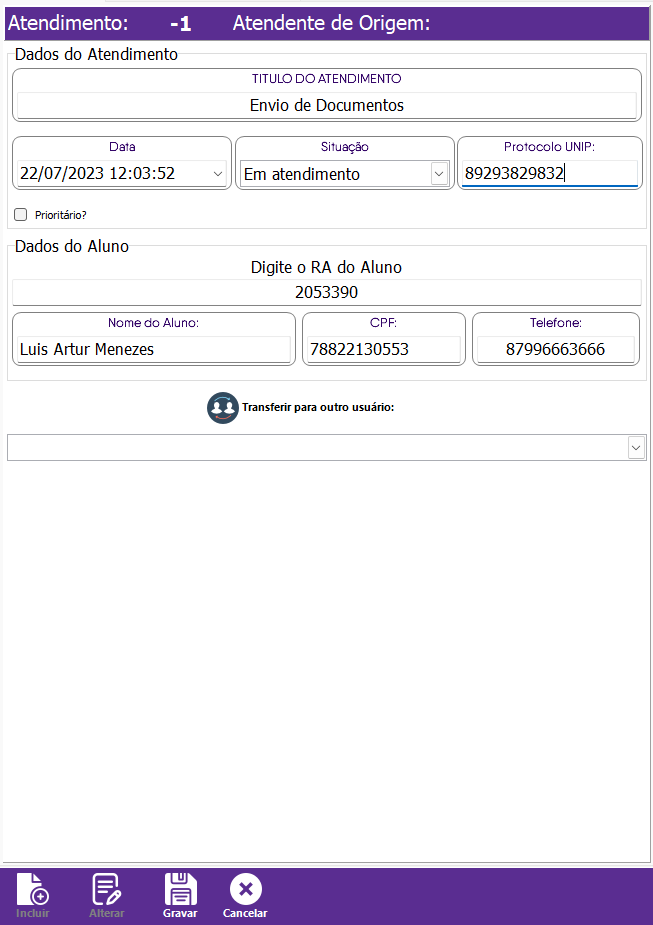Expand the Situação dropdown arrow
653x925 pixels.
coord(438,174)
